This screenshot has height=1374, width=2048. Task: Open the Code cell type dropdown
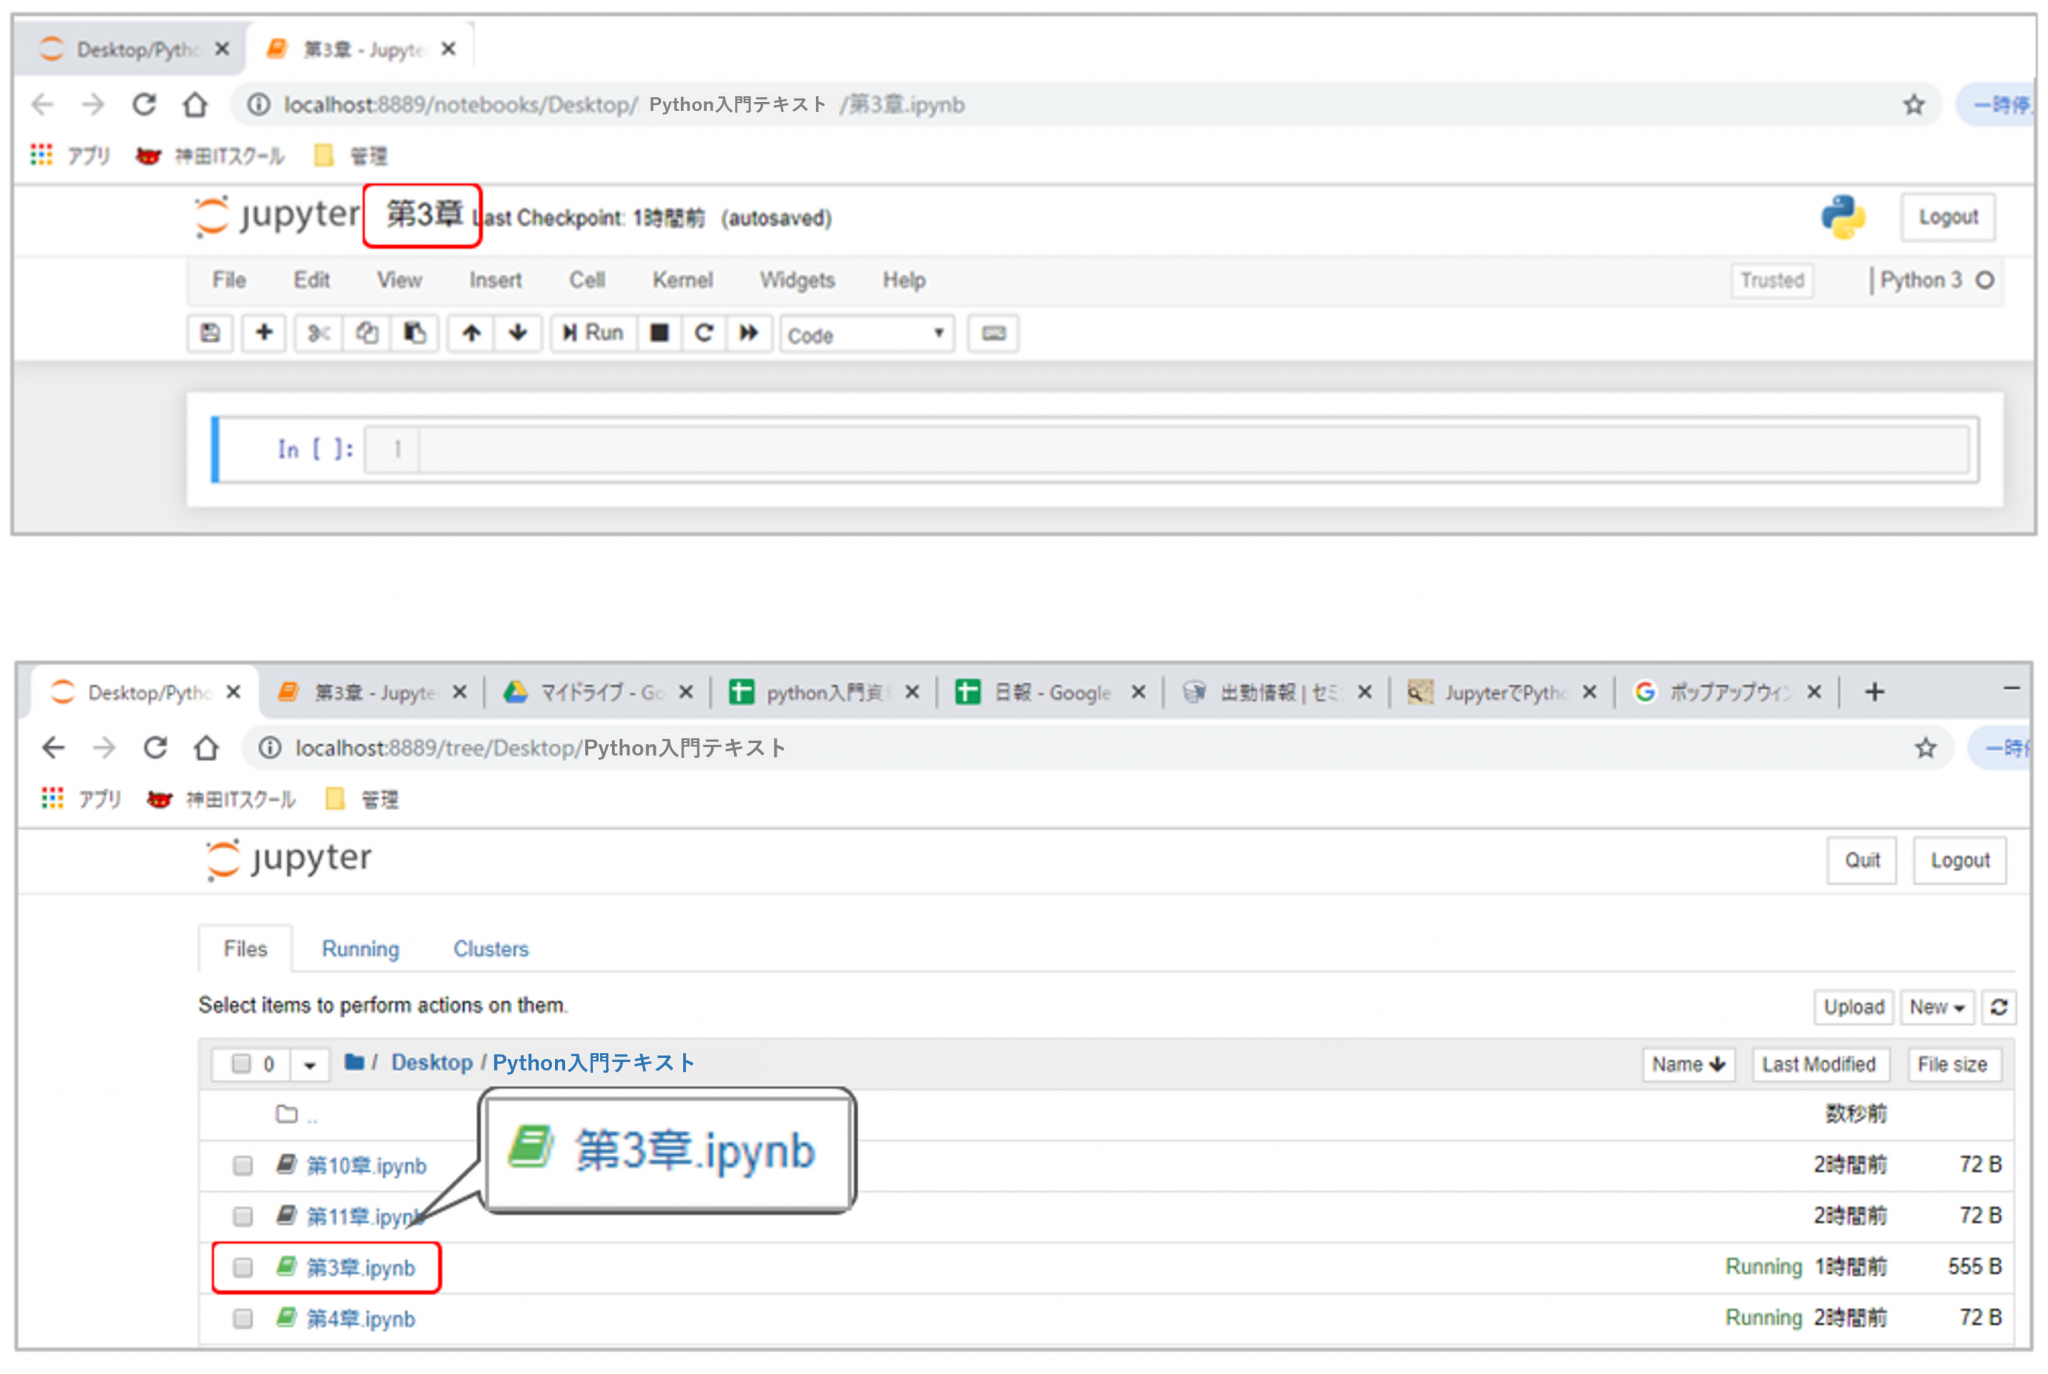point(866,335)
